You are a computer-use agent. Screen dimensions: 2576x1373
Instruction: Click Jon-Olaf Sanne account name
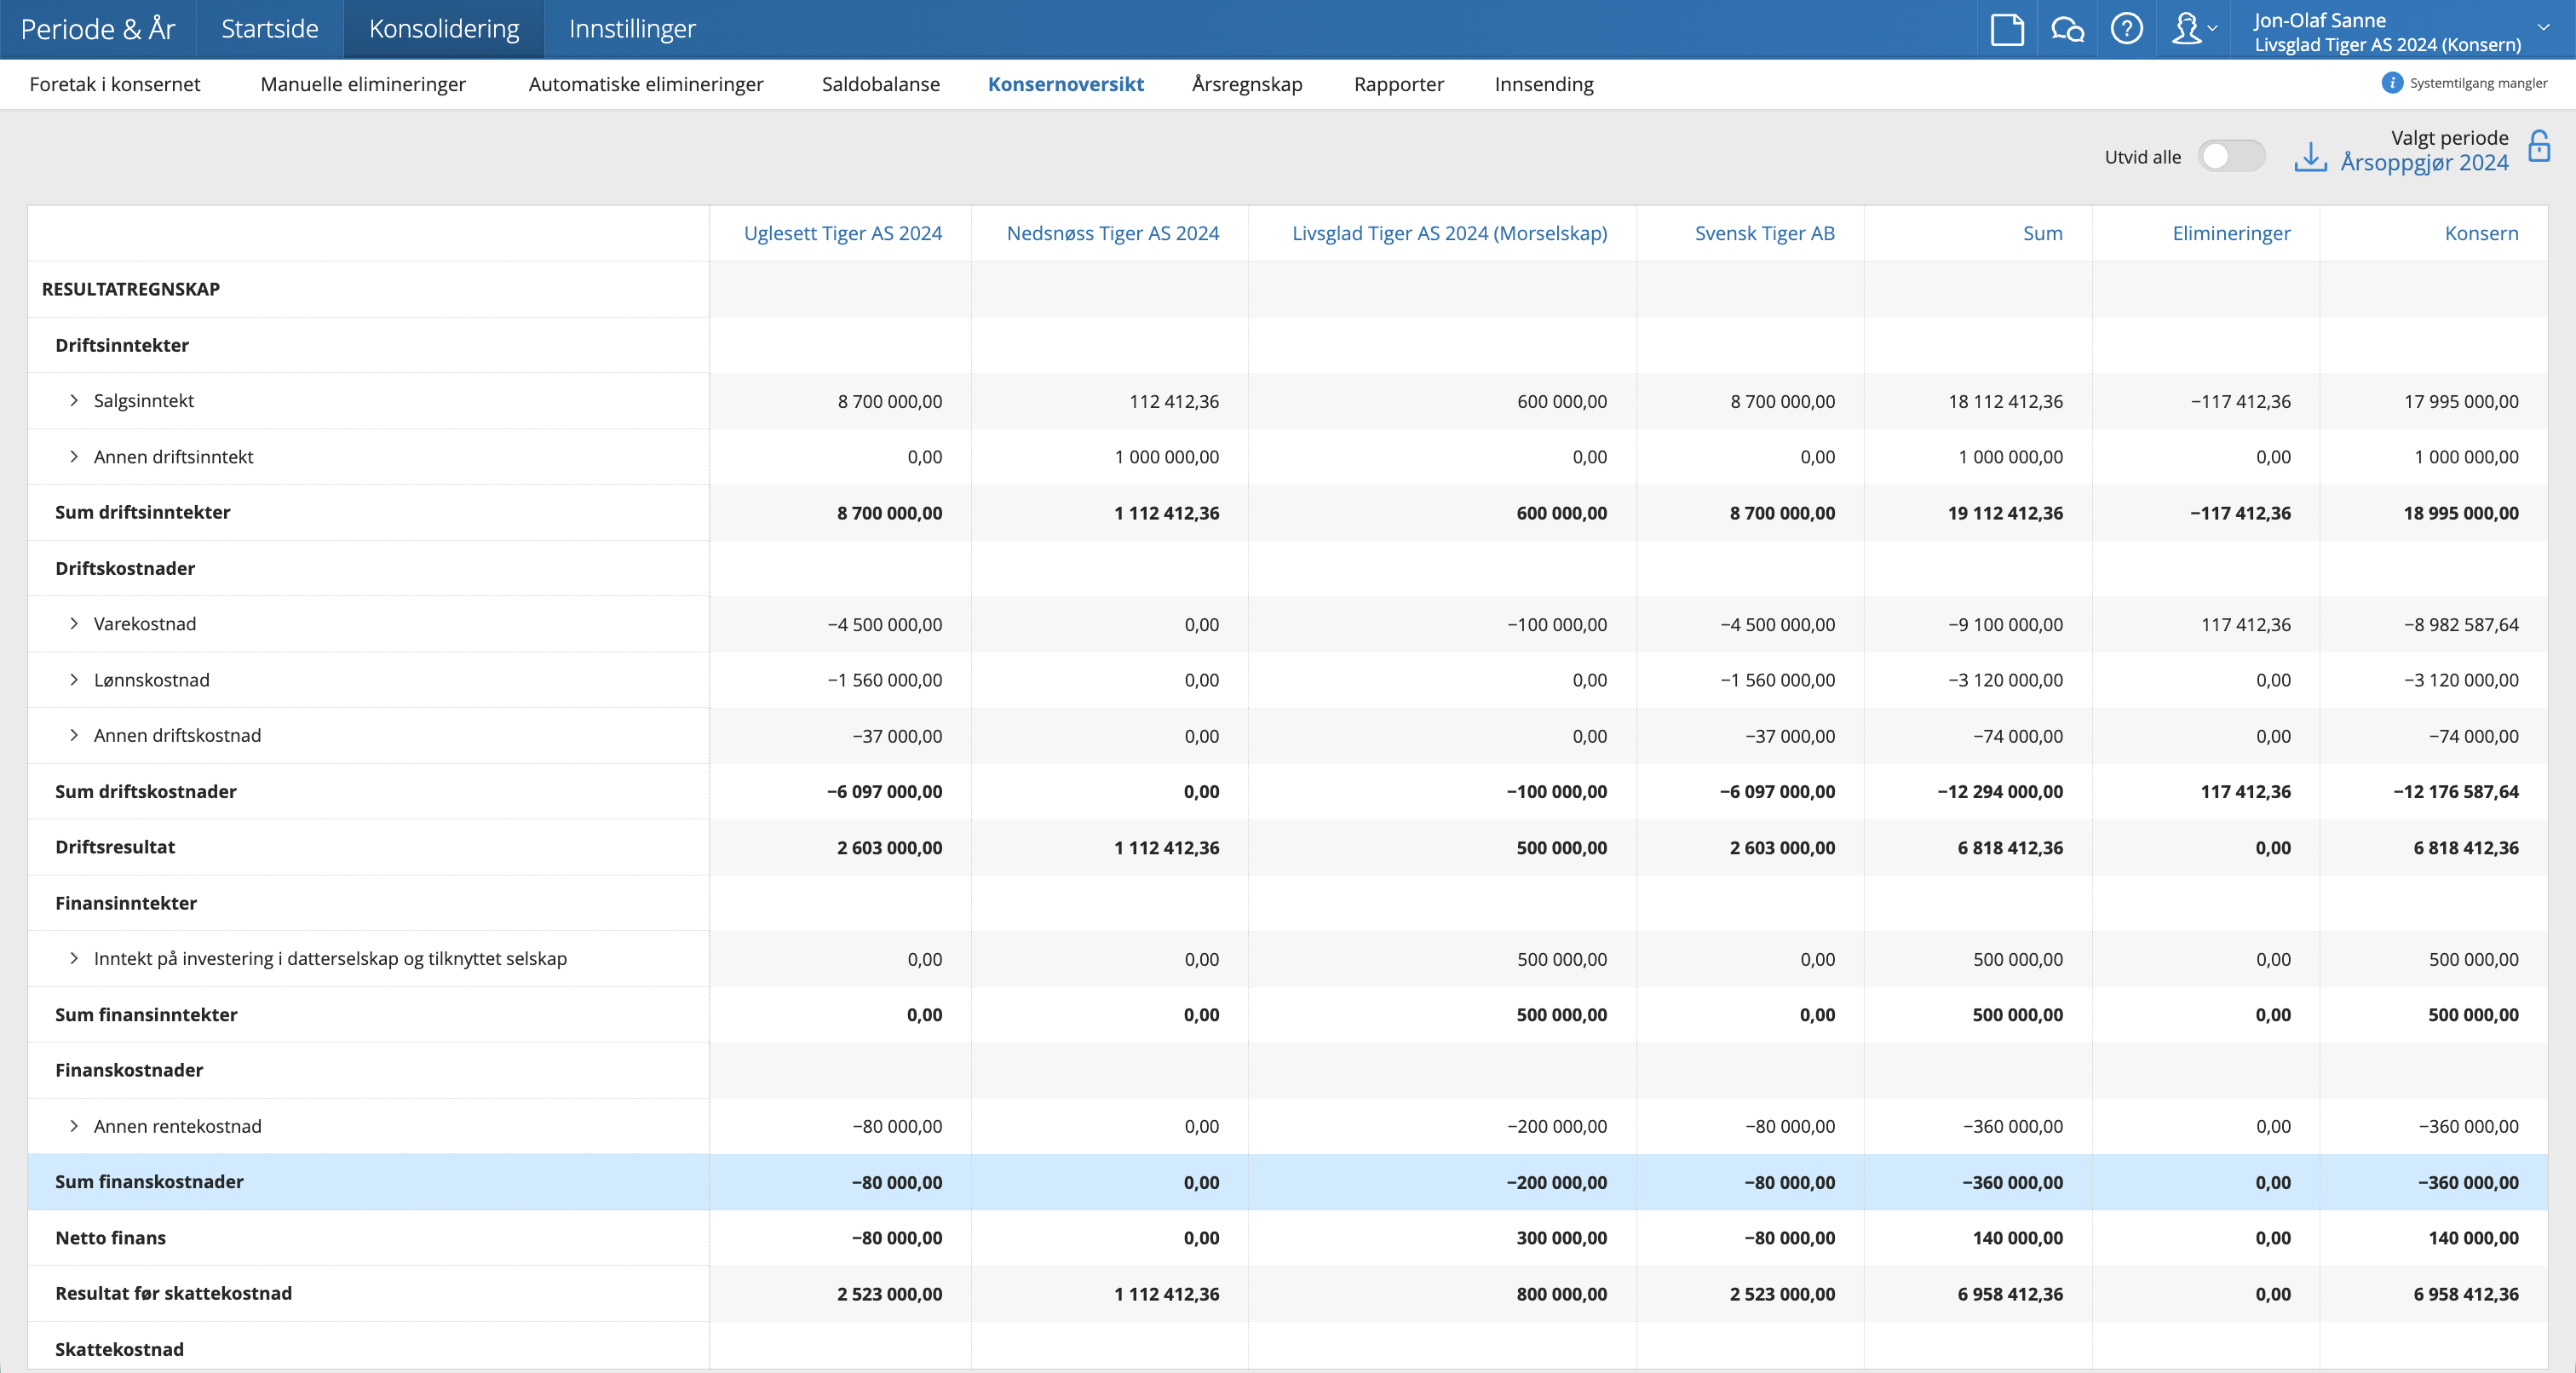[2319, 20]
